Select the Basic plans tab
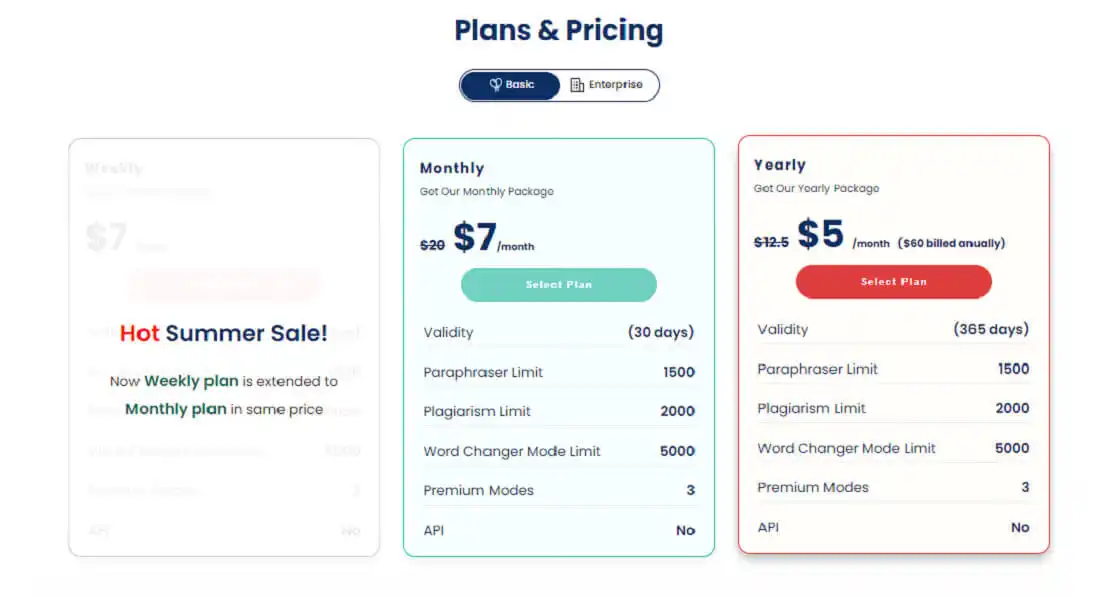Viewport: 1118px width, 597px height. (511, 85)
